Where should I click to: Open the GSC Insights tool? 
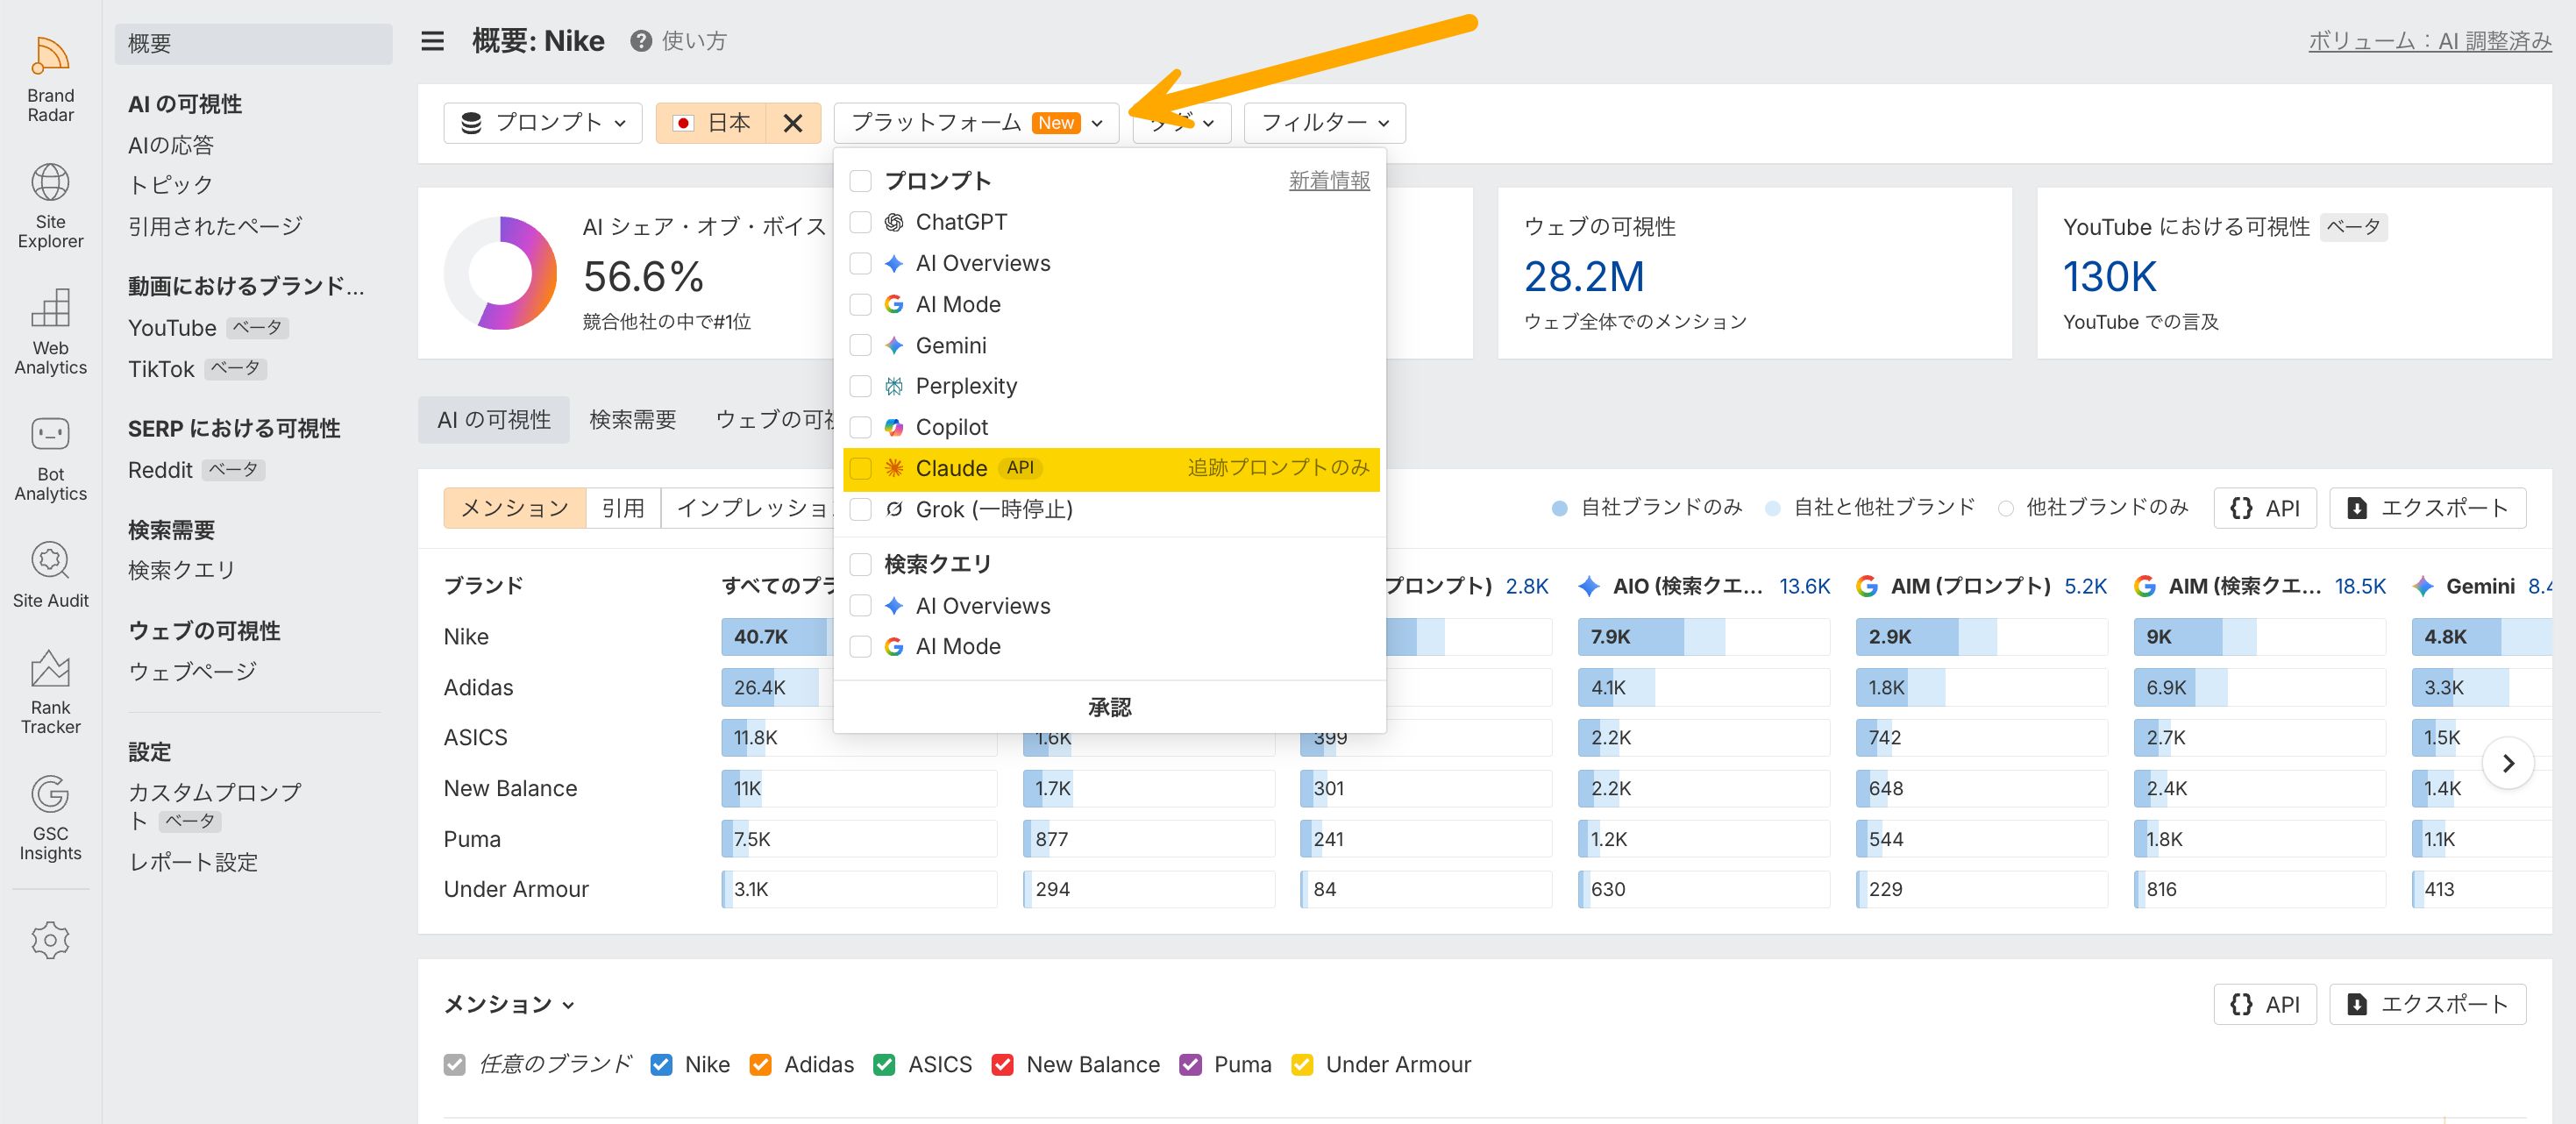point(50,818)
